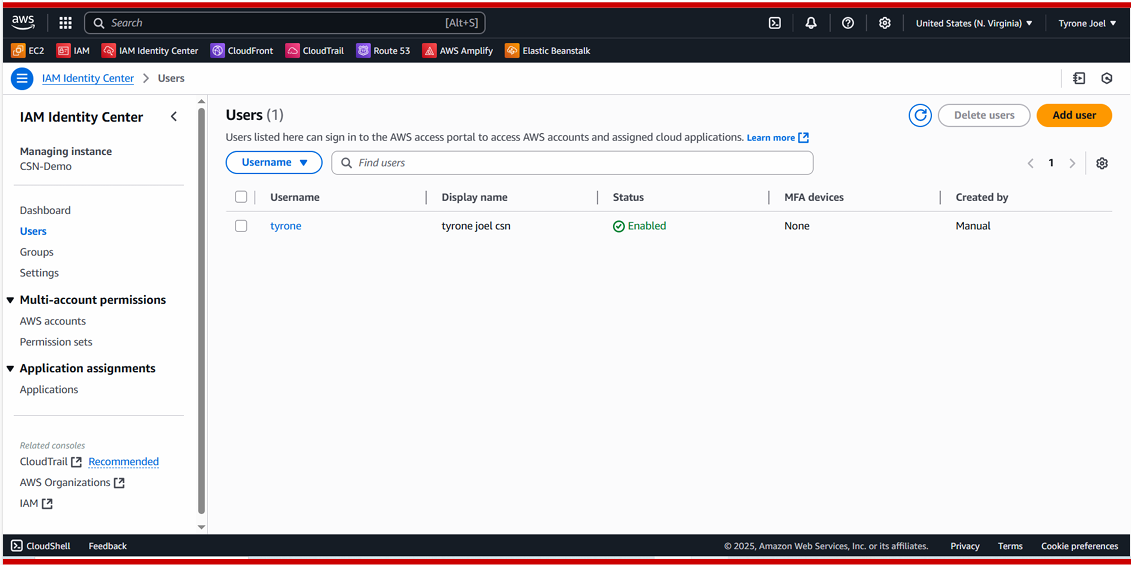Open the Username filter dropdown

[x=274, y=162]
